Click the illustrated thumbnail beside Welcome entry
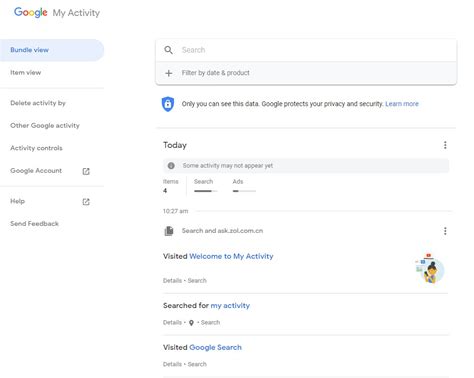The width and height of the screenshot is (474, 378). coord(430,268)
